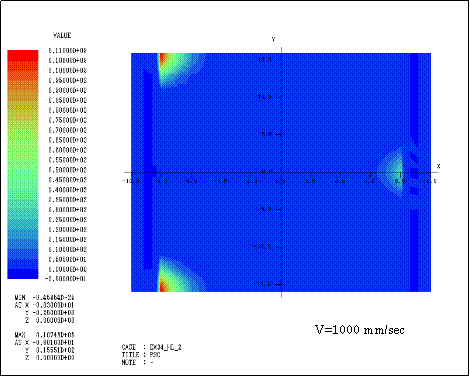
Task: Click the NOTE line
Action: pyautogui.click(x=137, y=362)
